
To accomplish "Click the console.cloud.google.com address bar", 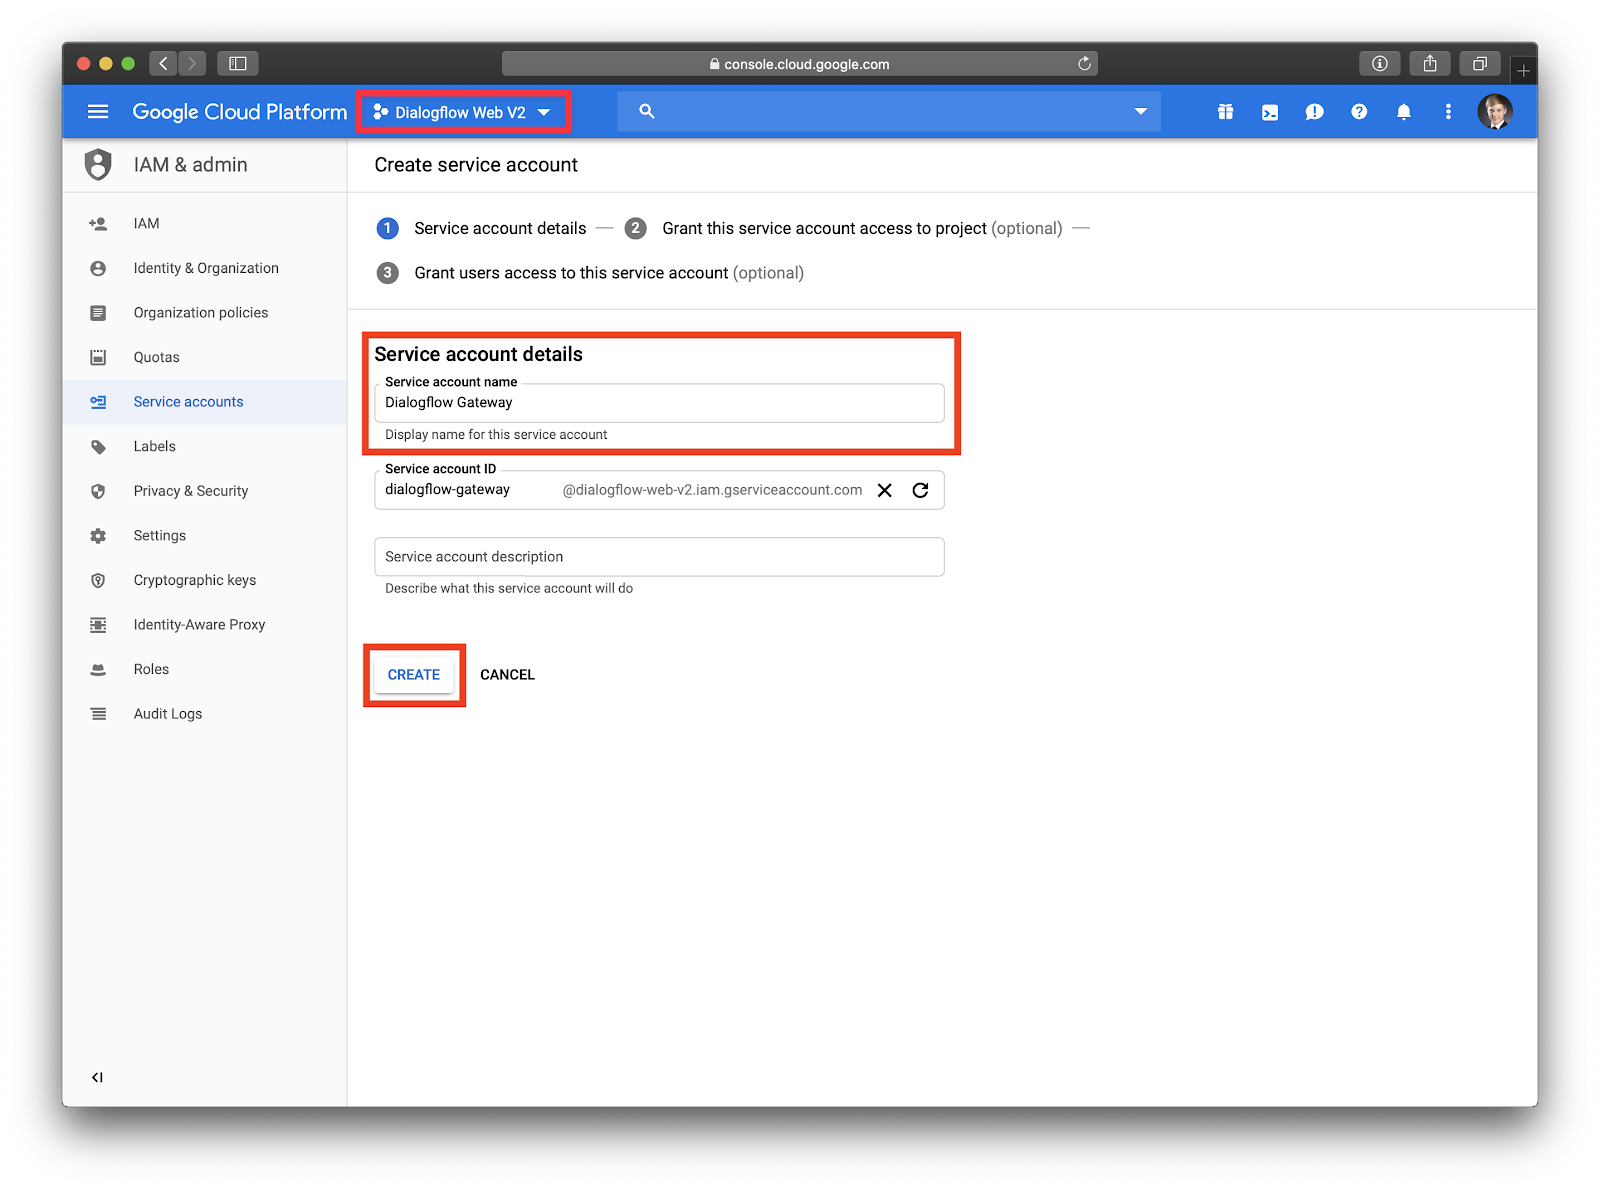I will [800, 64].
